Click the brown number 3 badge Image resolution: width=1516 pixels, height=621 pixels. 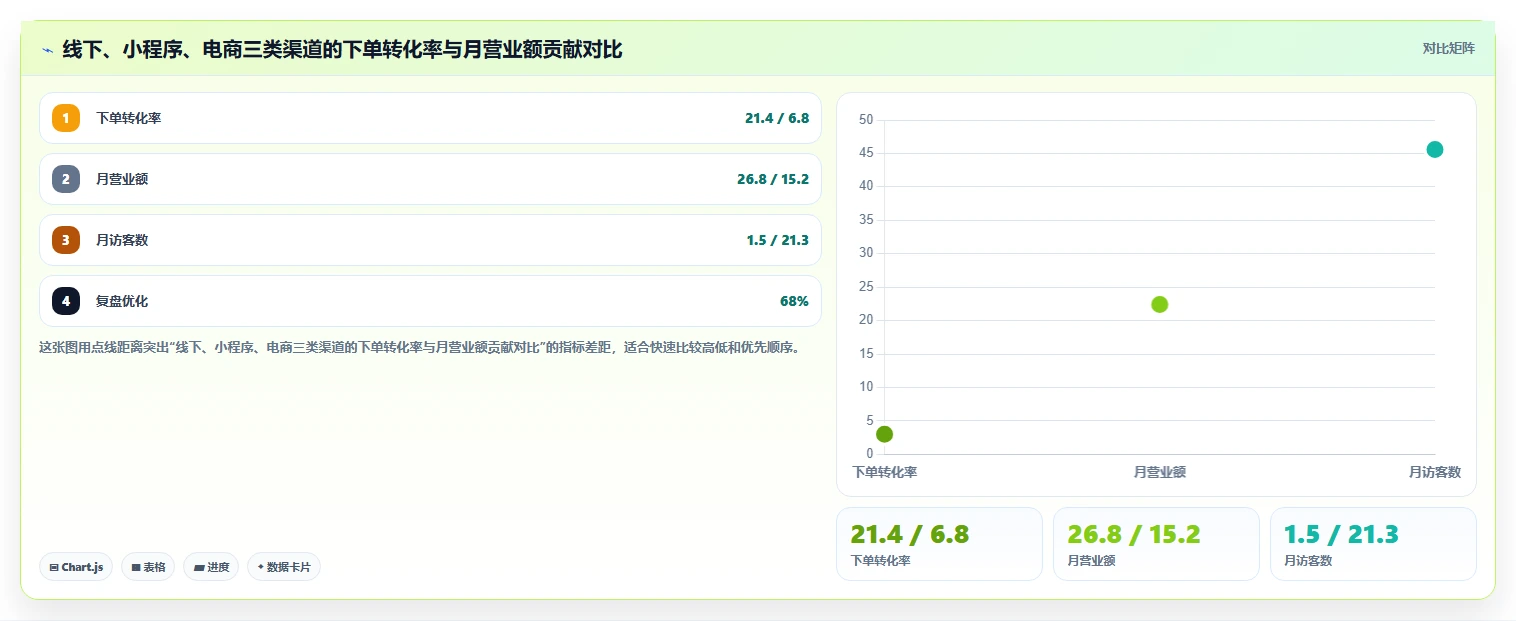pyautogui.click(x=66, y=240)
